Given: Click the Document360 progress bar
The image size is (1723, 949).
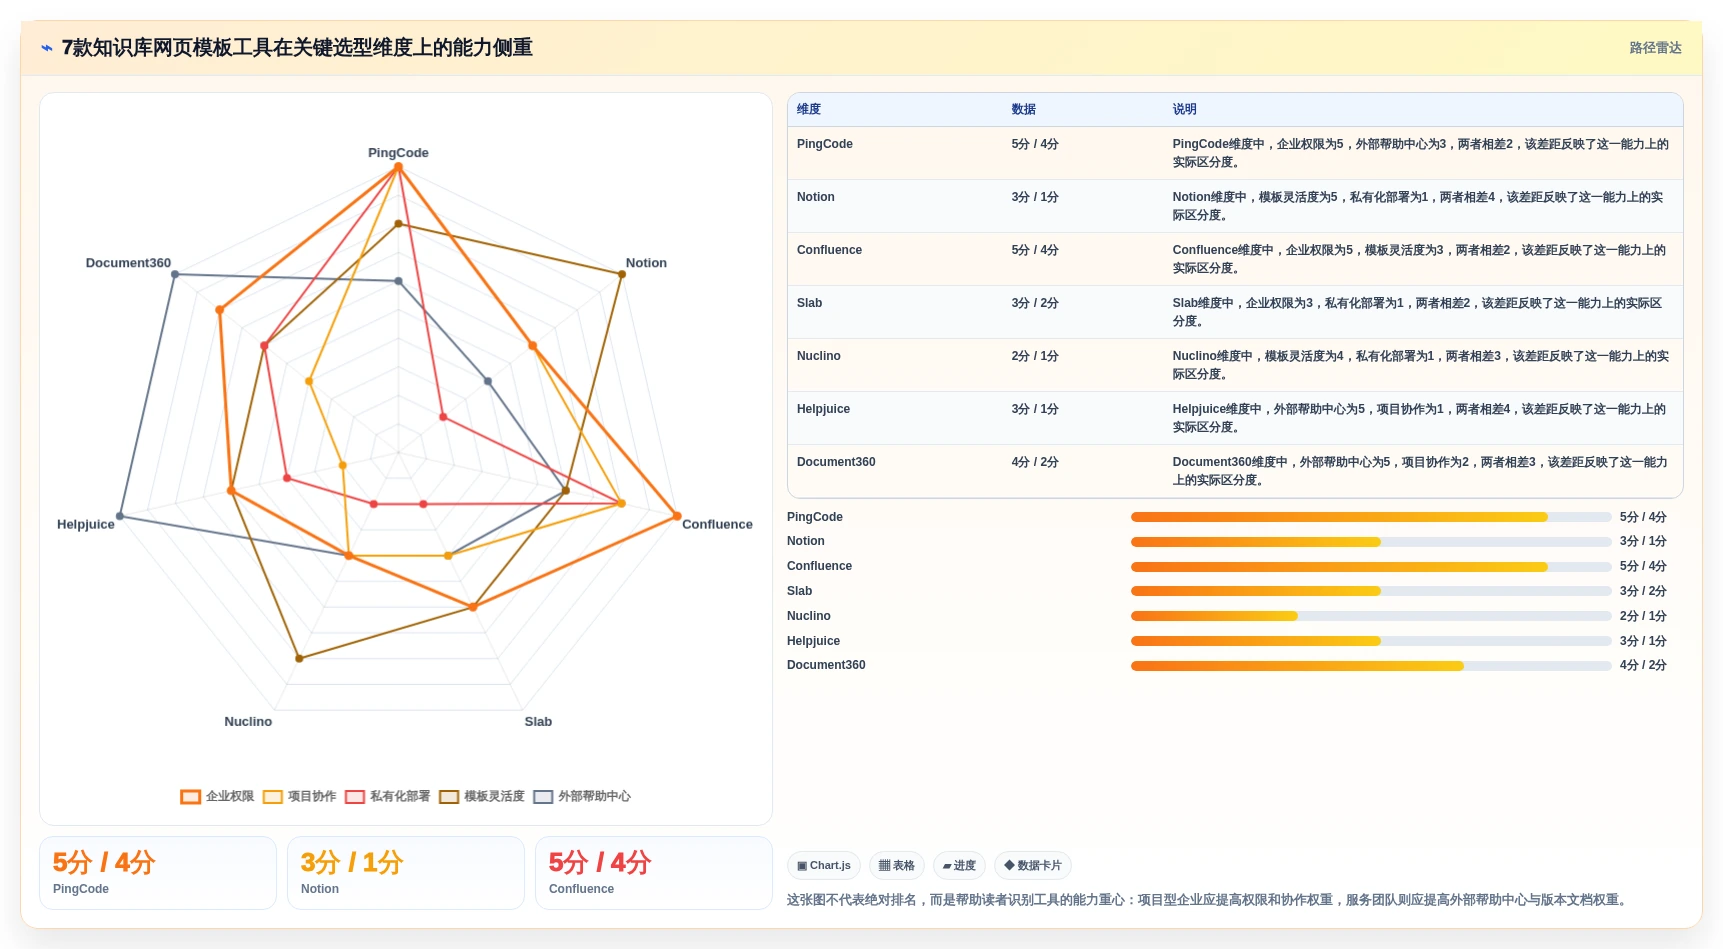Looking at the screenshot, I should (x=1371, y=666).
